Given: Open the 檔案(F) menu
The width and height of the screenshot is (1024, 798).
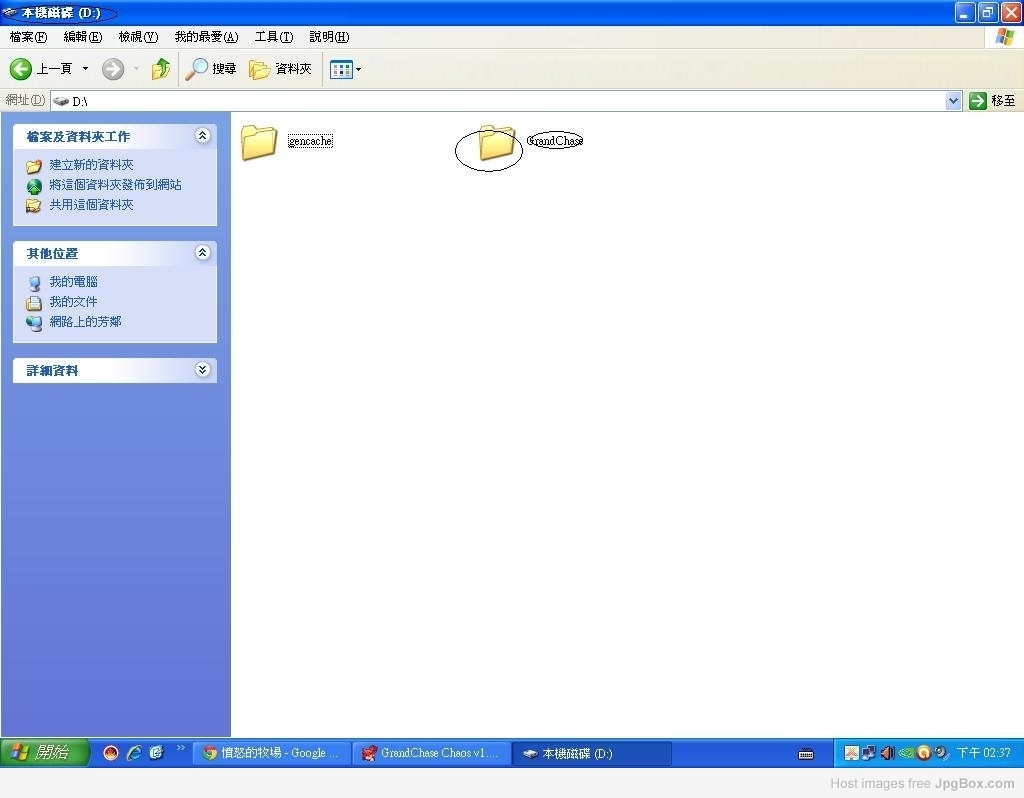Looking at the screenshot, I should pyautogui.click(x=28, y=37).
